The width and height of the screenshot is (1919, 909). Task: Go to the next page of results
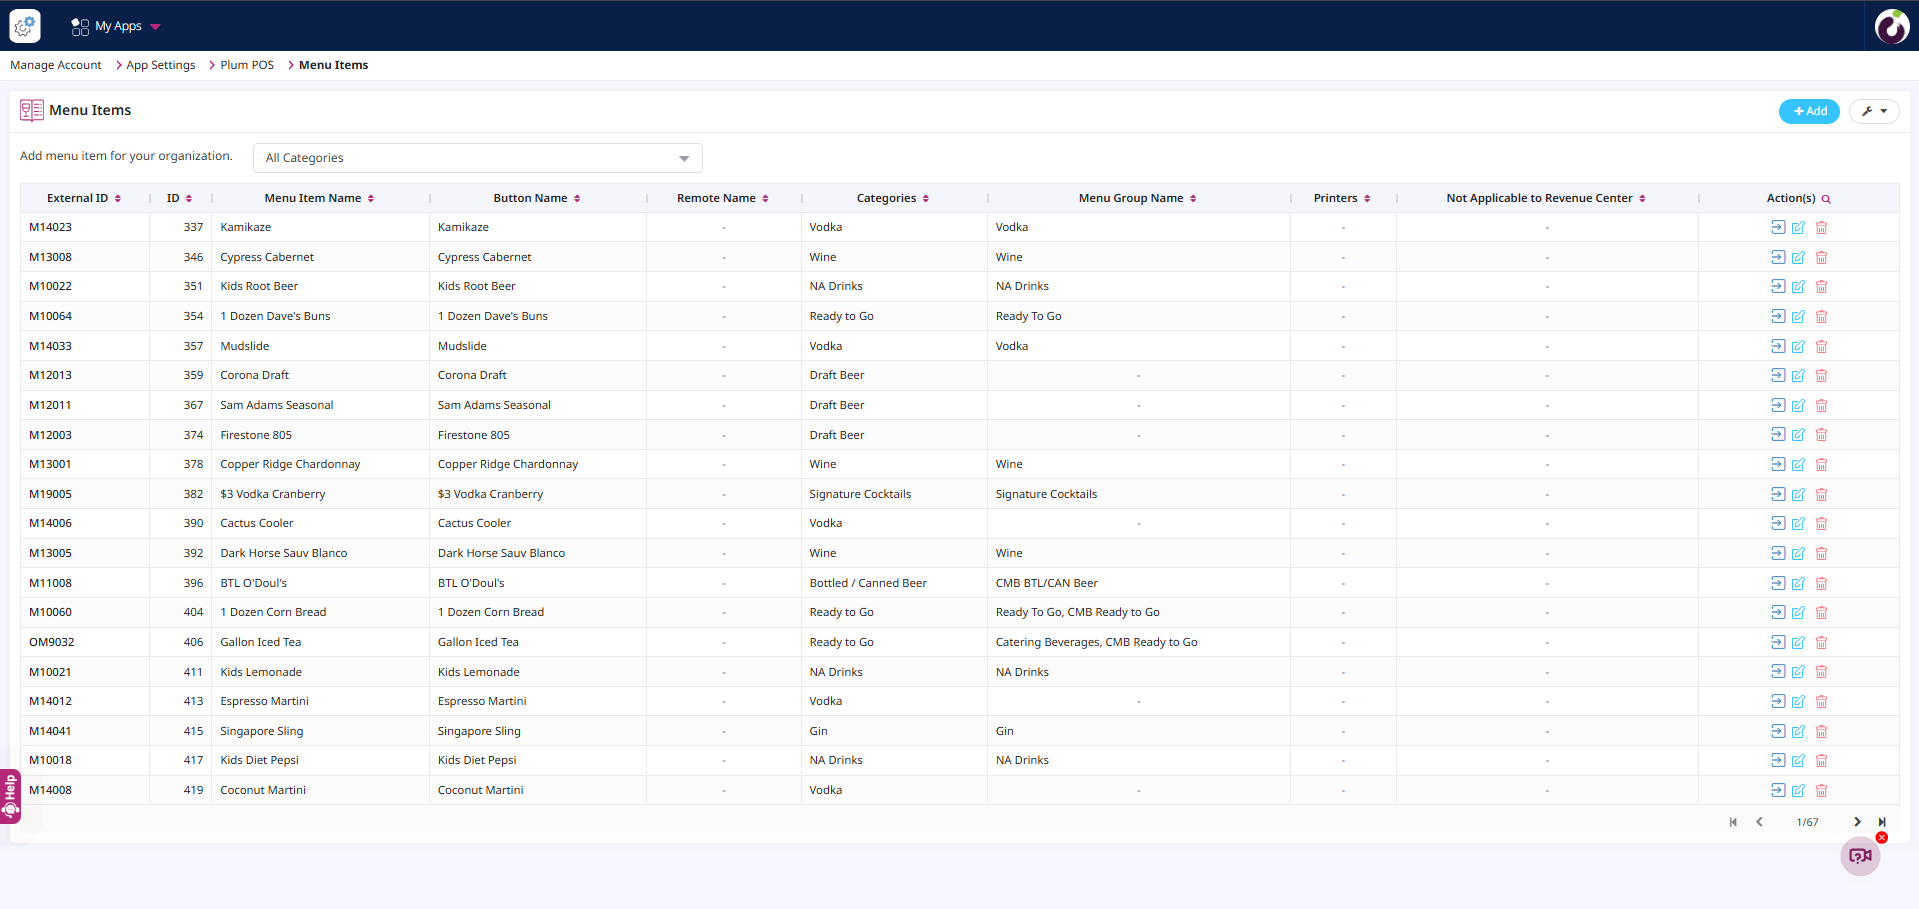[x=1857, y=822]
